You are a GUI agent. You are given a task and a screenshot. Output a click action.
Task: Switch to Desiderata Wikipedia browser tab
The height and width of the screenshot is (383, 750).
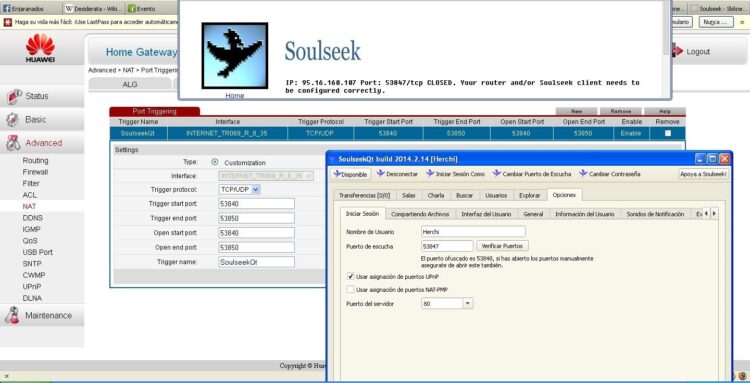tap(94, 8)
